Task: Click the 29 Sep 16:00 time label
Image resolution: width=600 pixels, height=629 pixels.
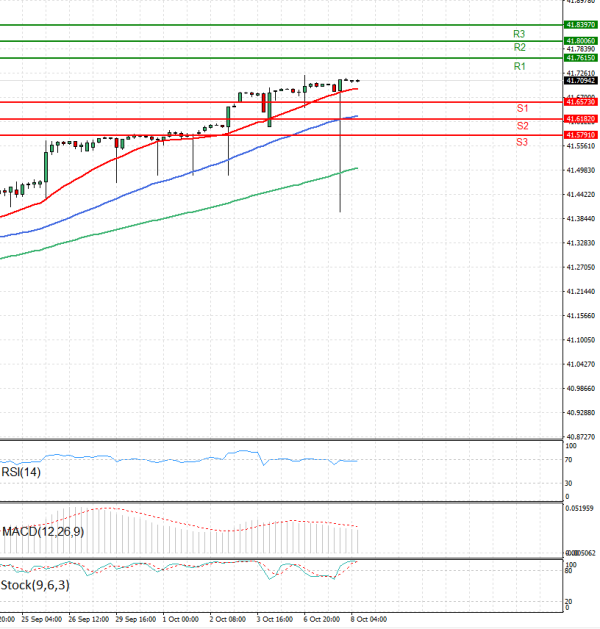Action: click(133, 619)
